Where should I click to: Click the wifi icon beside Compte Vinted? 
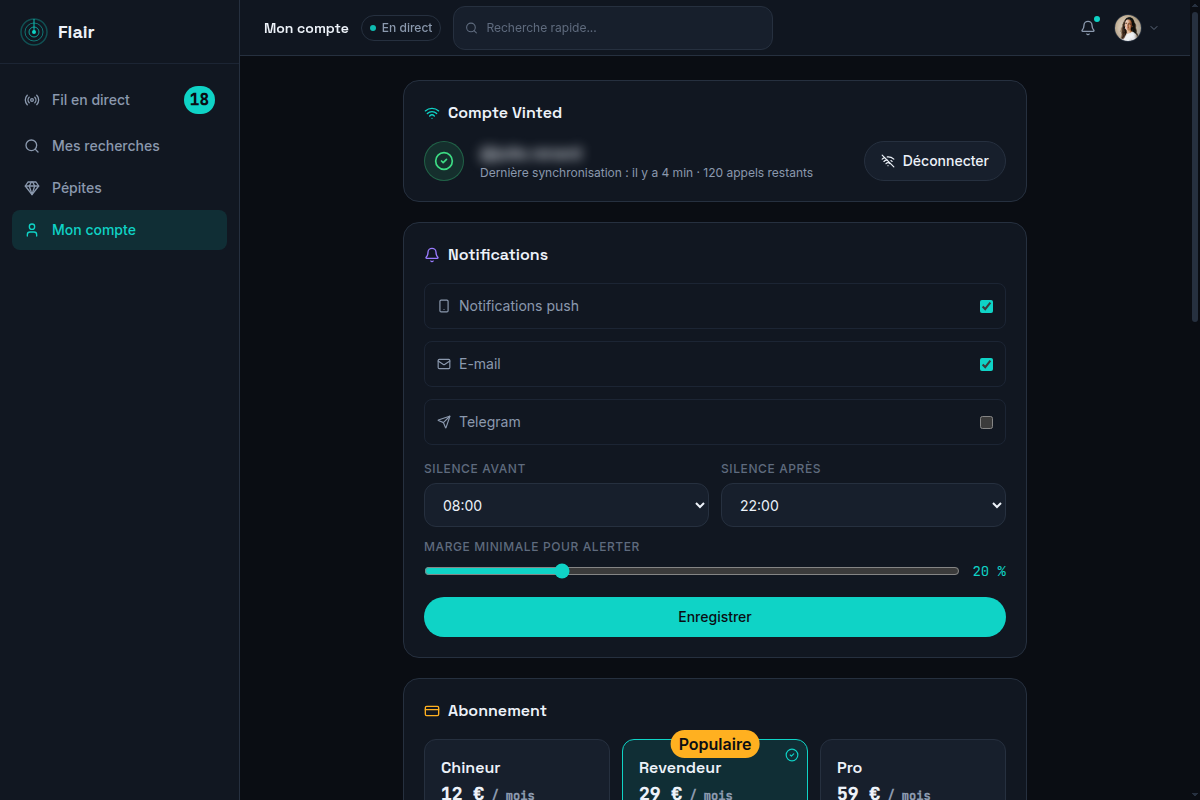[432, 113]
